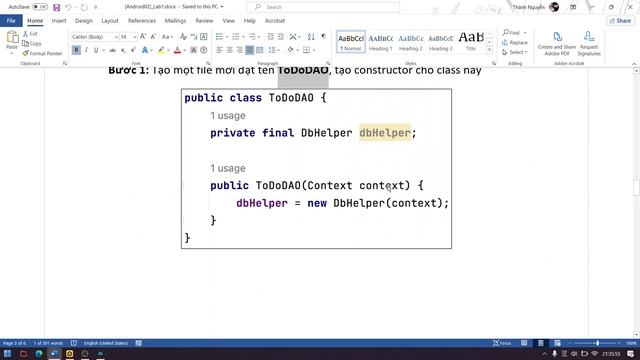640x360 pixels.
Task: Center the paragraph text
Action: pyautogui.click(x=229, y=50)
